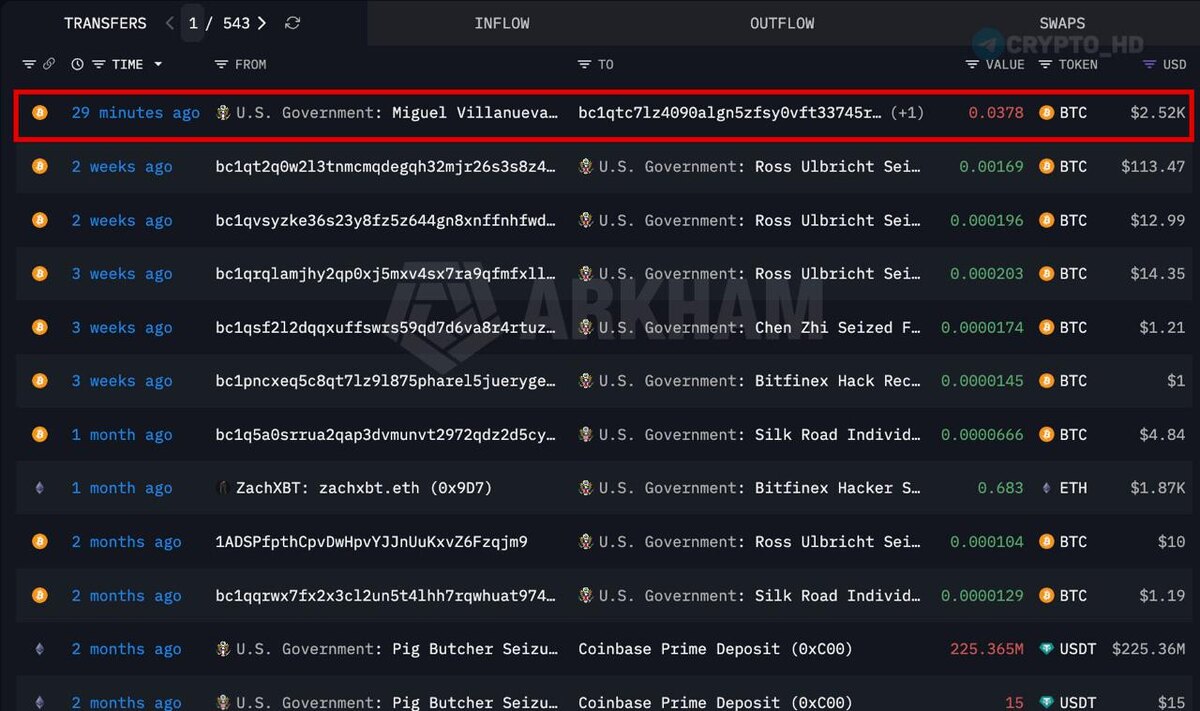Click BTC token icon in $14.35 row
Image resolution: width=1200 pixels, height=711 pixels.
coord(1047,274)
